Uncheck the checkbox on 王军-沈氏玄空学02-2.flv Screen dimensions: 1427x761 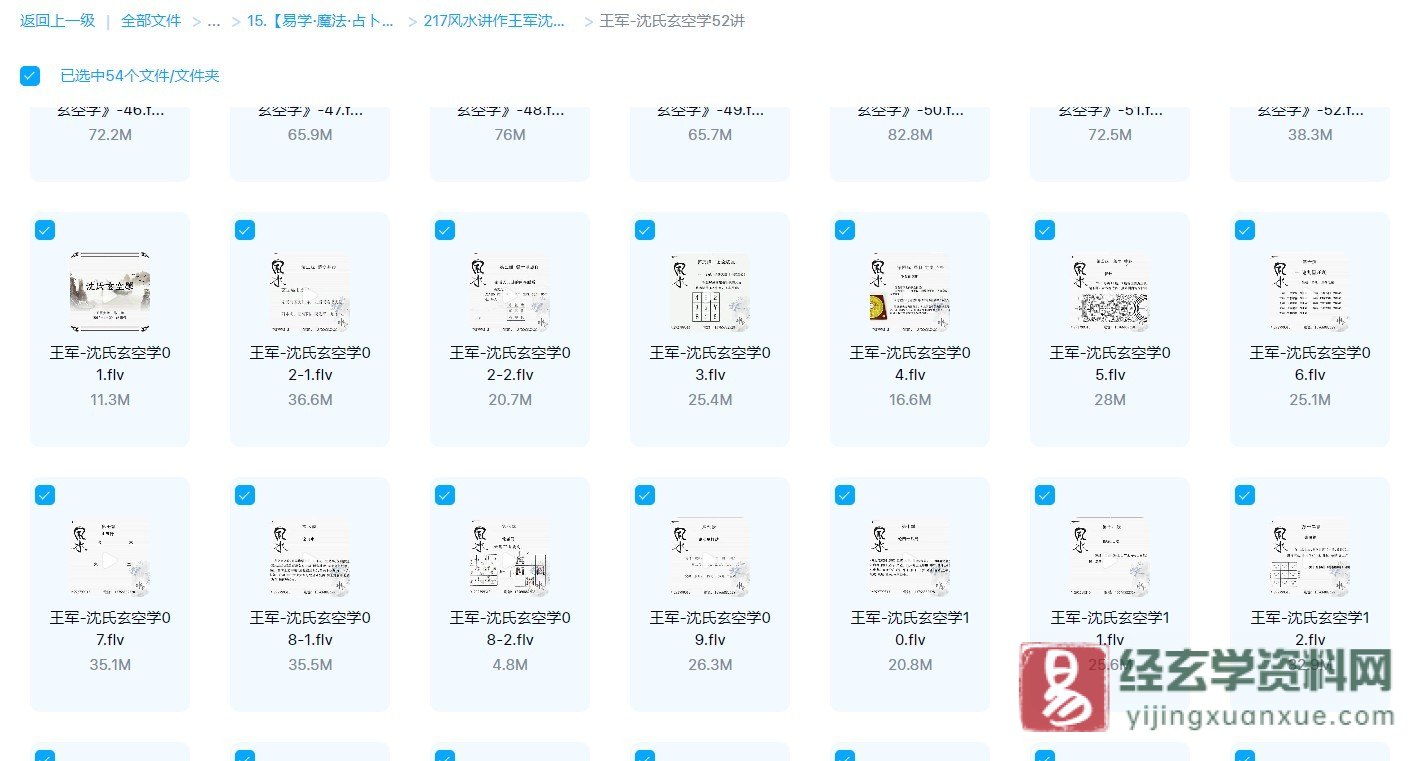(x=445, y=230)
